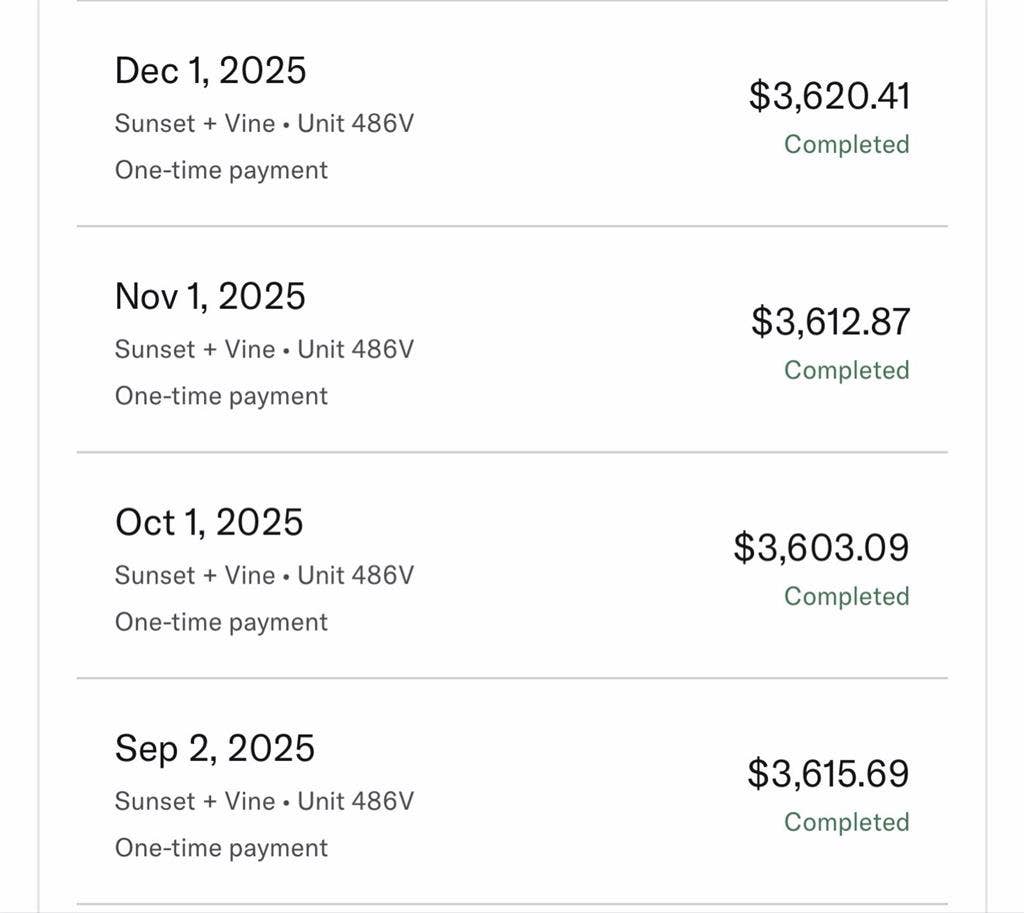This screenshot has width=1024, height=913.
Task: Click Sunset + Vine Unit 486V under Oct 1
Action: point(264,576)
